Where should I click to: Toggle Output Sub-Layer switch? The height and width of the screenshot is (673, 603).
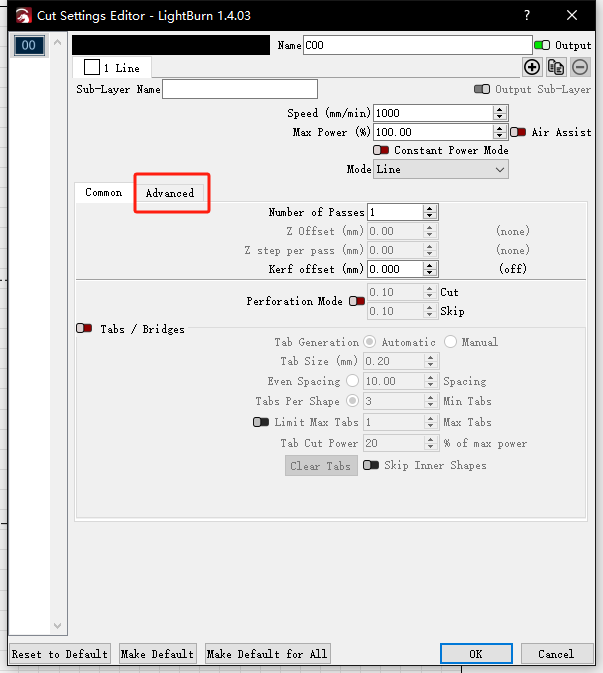[x=482, y=89]
